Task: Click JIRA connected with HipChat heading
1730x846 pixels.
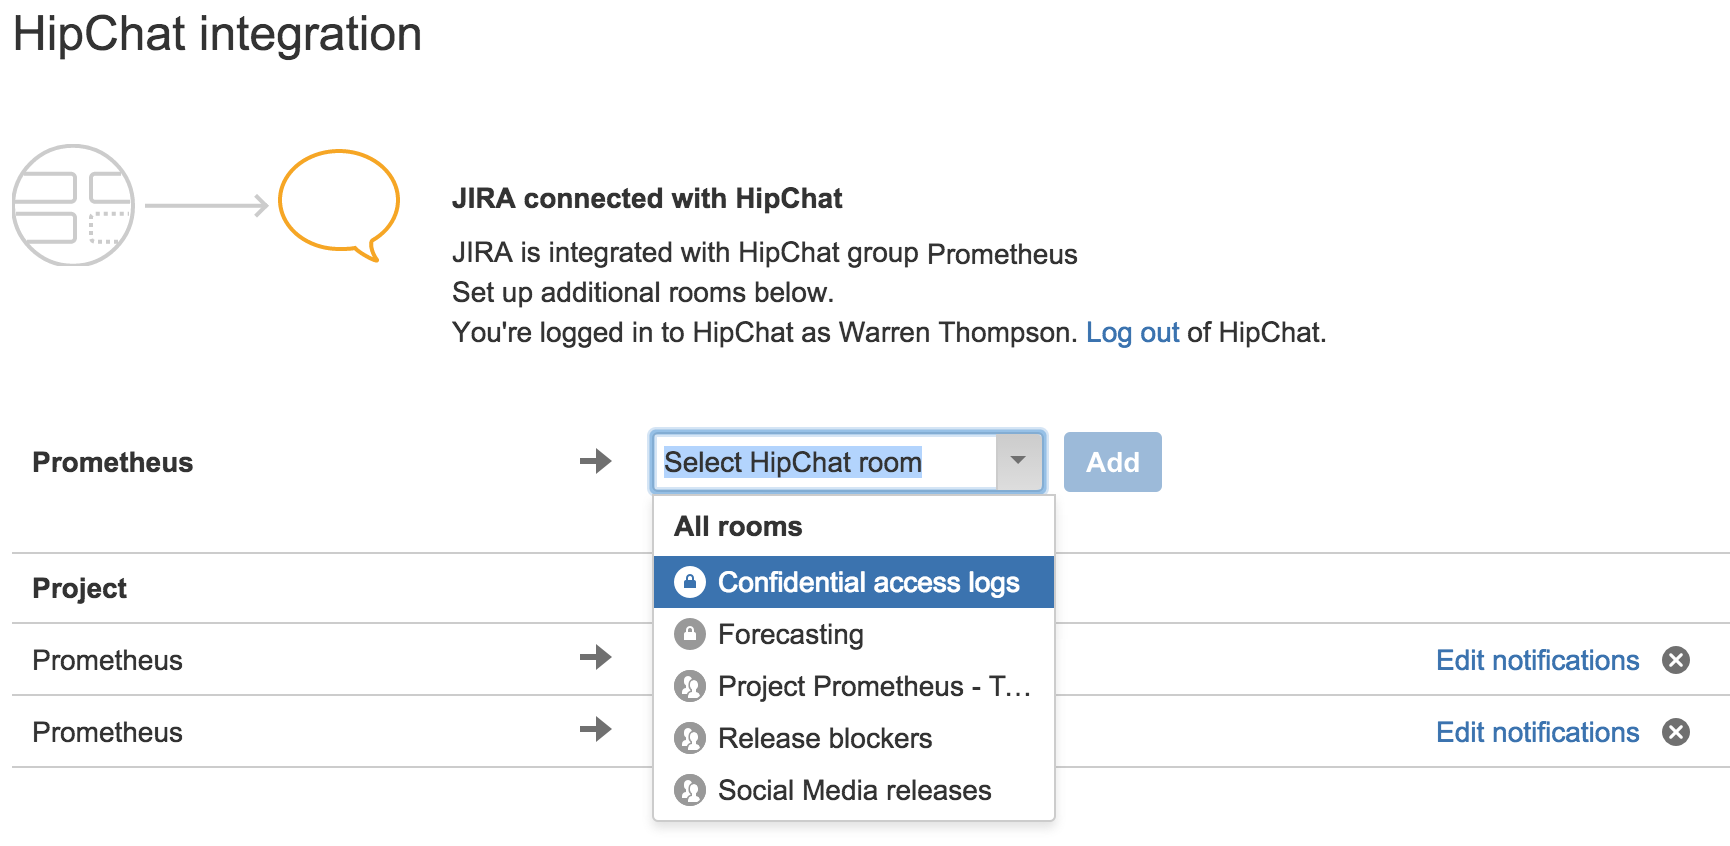Action: 647,198
